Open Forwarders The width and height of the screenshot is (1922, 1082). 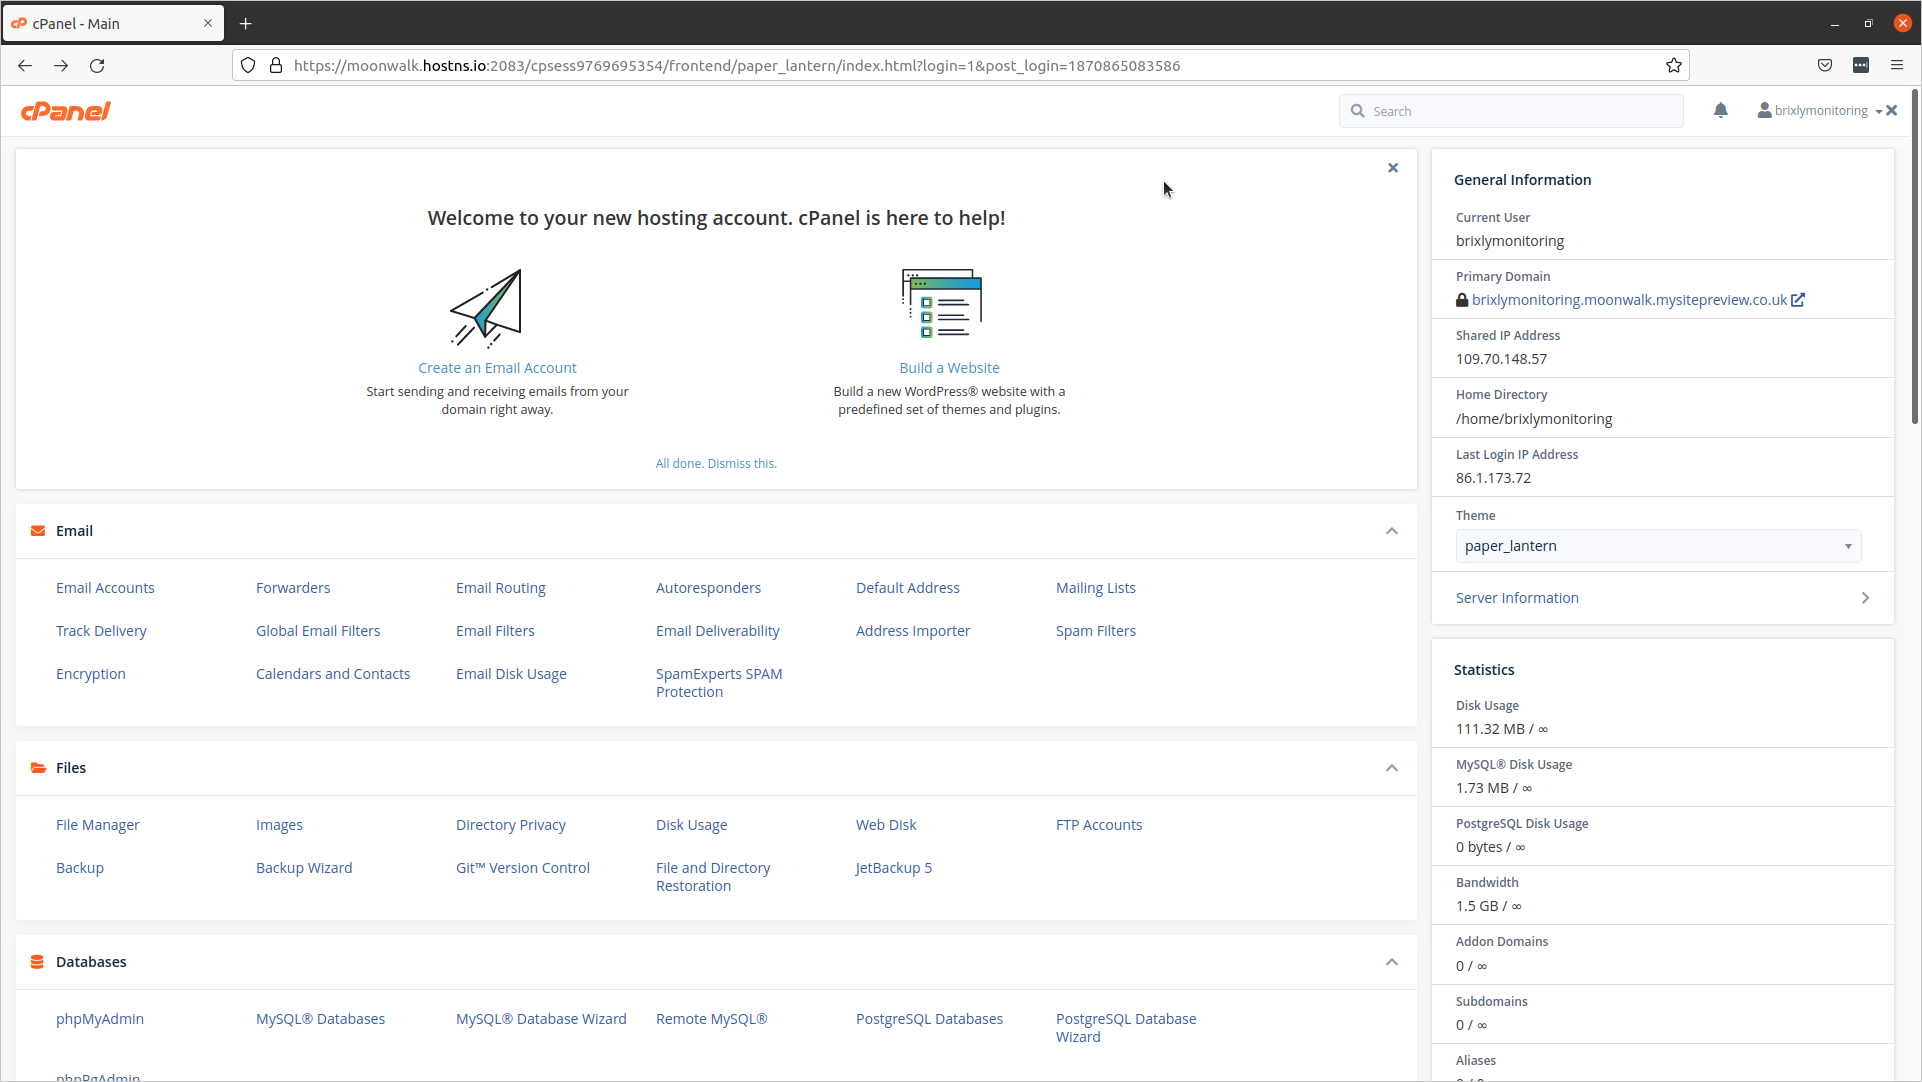click(x=293, y=588)
